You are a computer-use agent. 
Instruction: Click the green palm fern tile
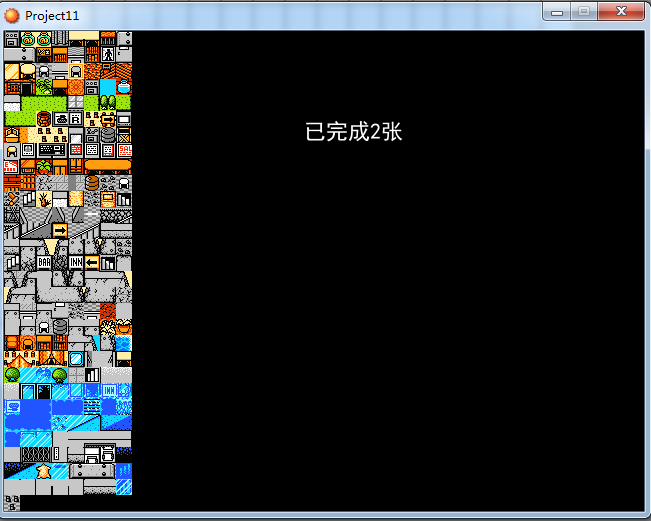coord(44,87)
